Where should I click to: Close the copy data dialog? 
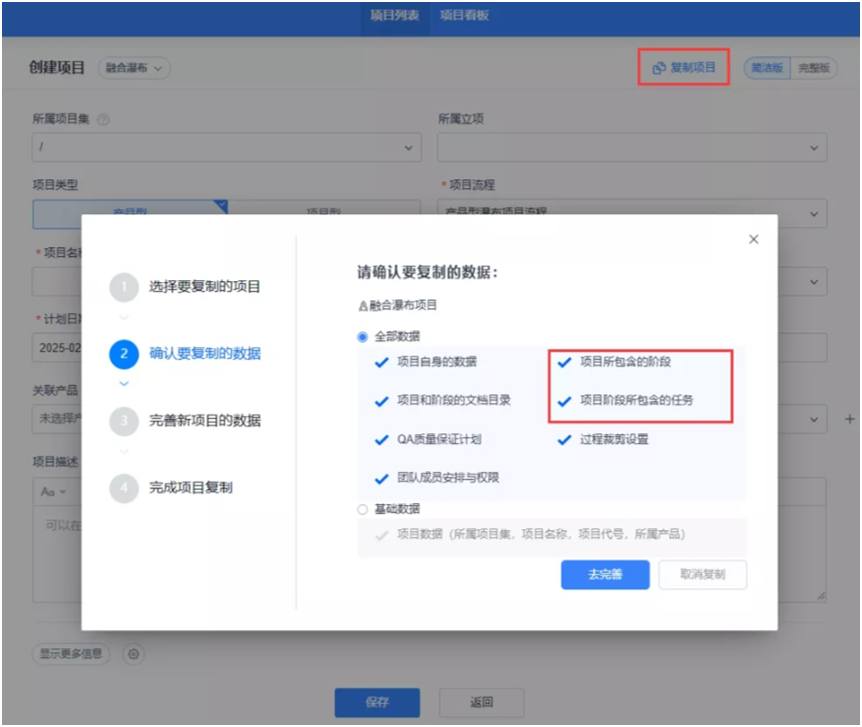(753, 239)
